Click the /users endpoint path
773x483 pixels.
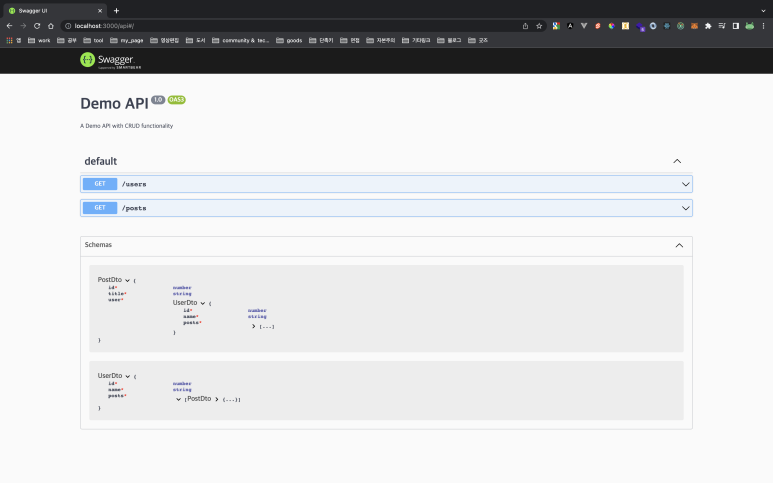click(134, 184)
